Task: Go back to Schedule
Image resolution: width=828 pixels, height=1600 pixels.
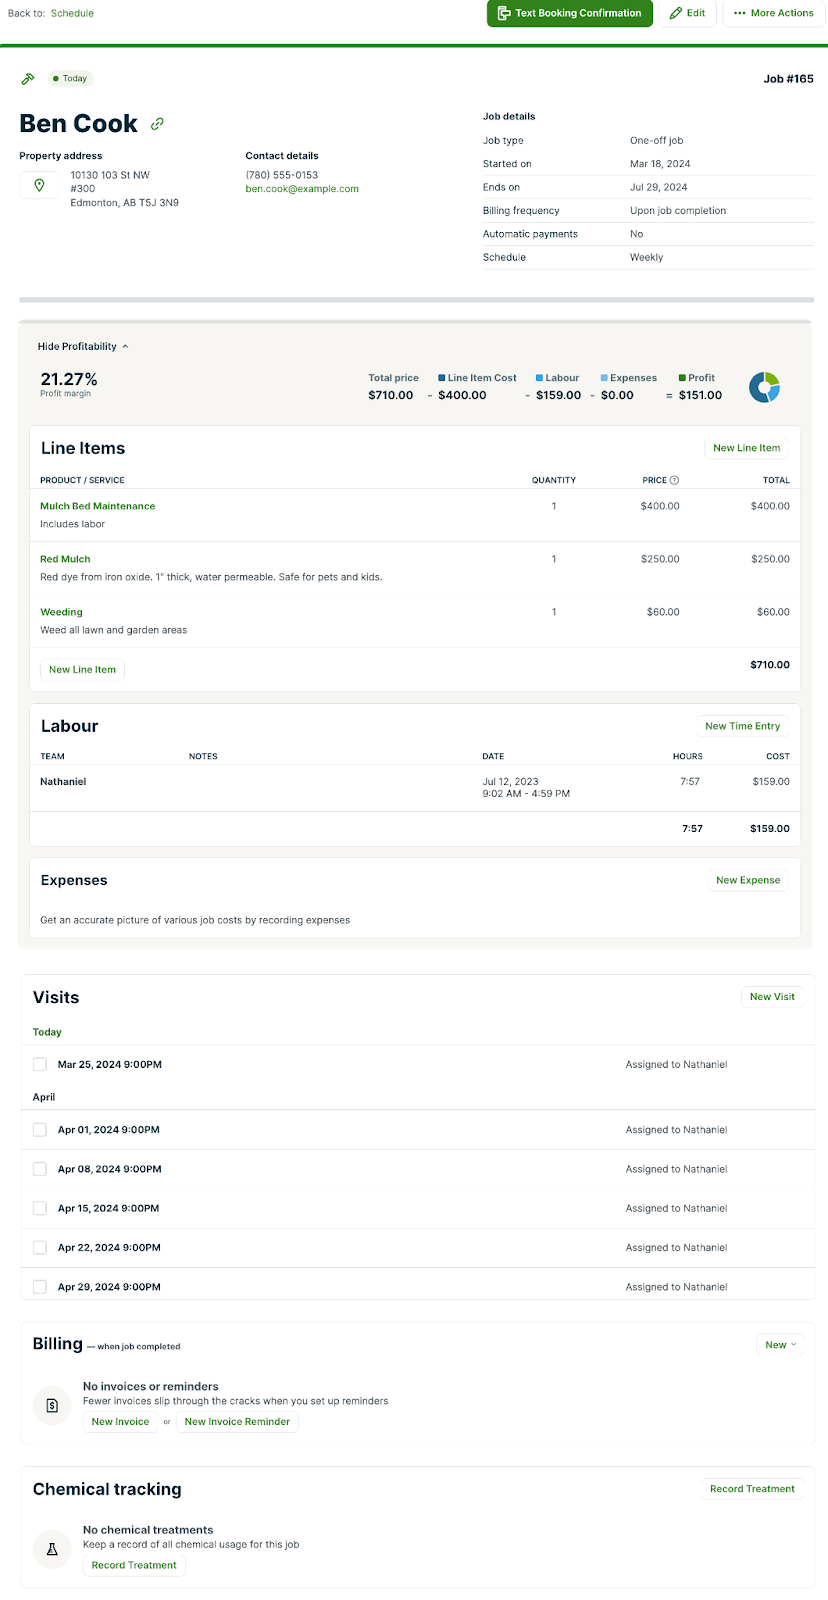Action: coord(72,13)
